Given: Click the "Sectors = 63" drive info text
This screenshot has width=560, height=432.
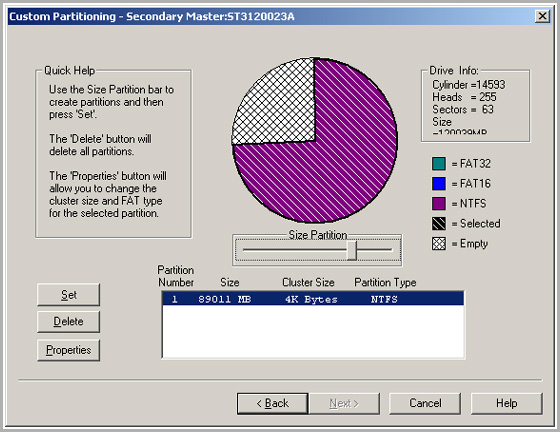Looking at the screenshot, I should coord(463,109).
